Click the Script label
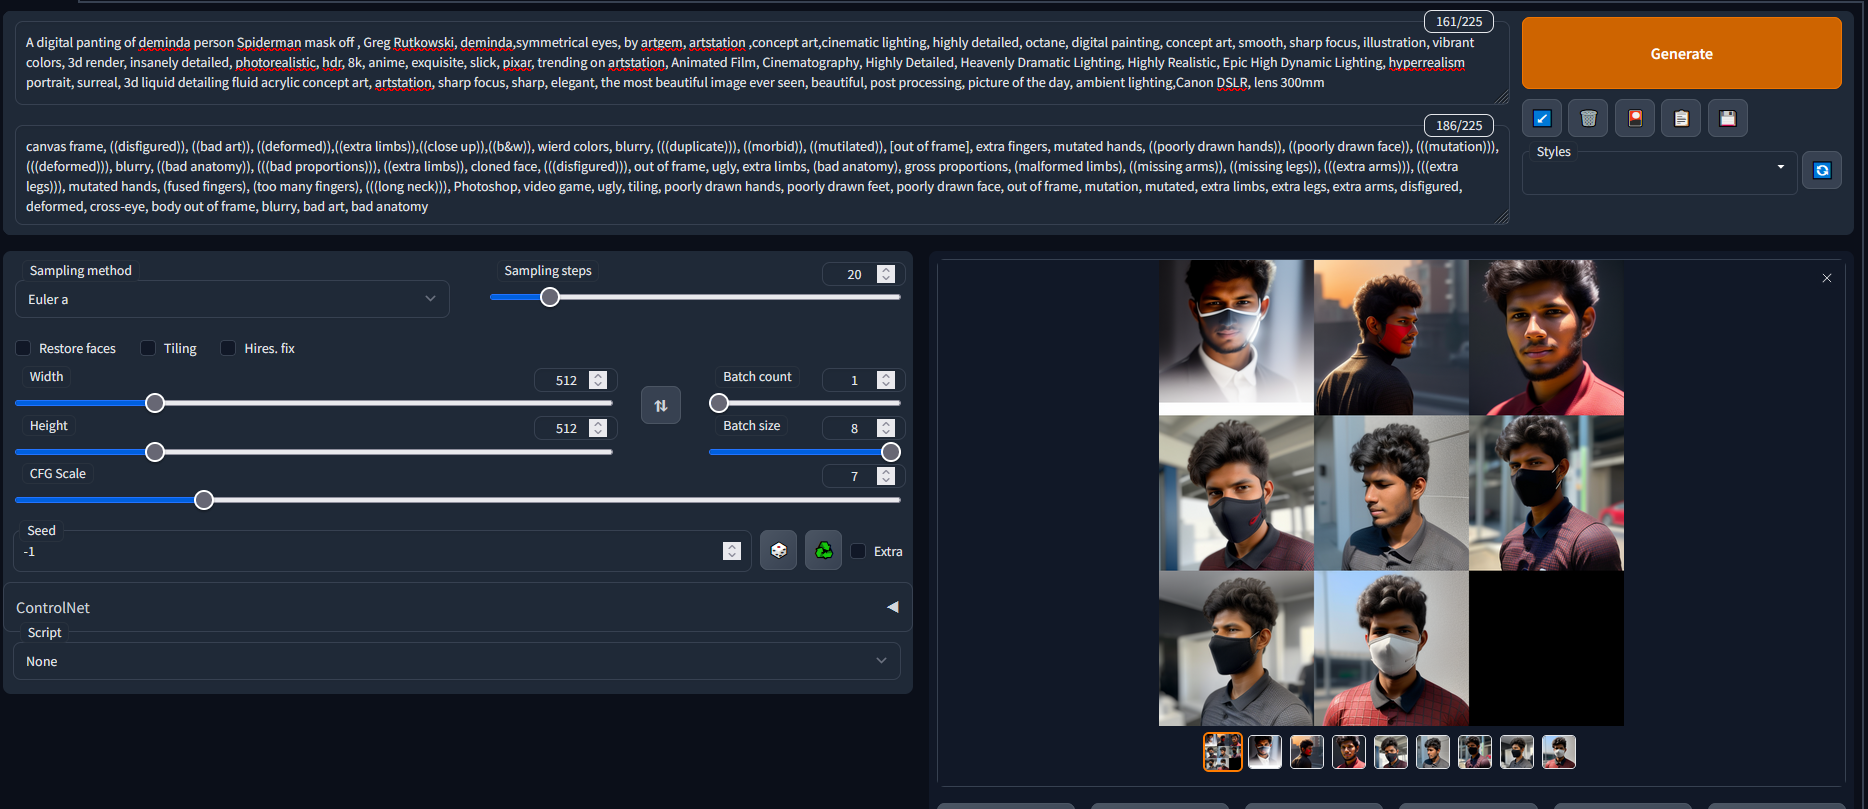 45,632
